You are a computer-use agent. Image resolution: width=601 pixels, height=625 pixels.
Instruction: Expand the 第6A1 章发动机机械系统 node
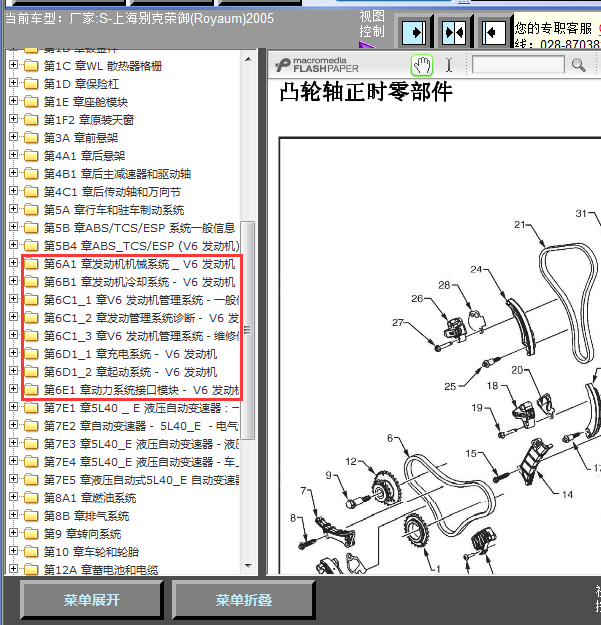[x=13, y=262]
